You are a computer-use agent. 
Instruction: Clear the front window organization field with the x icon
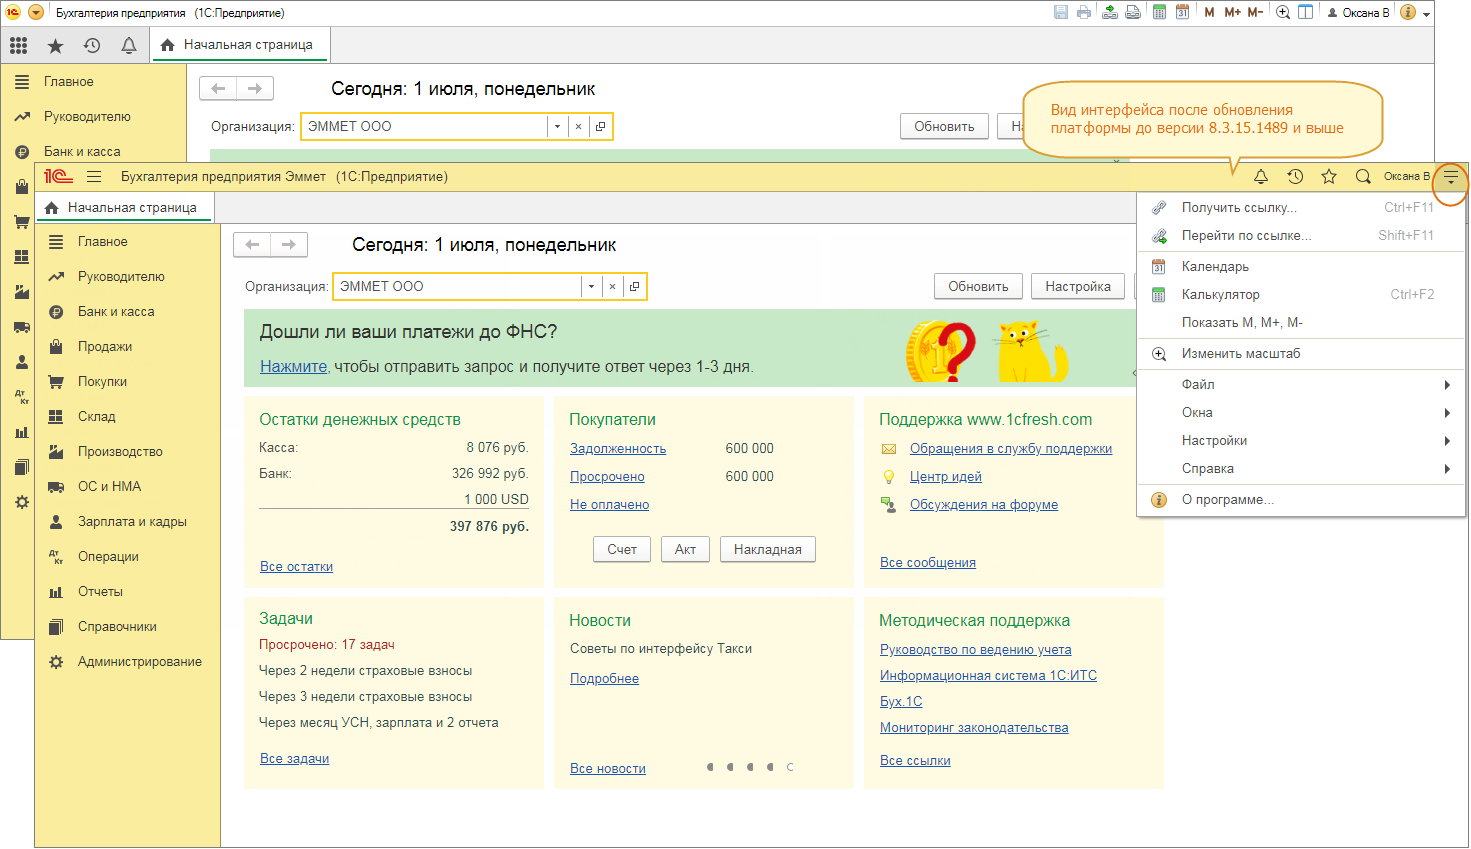(x=612, y=287)
